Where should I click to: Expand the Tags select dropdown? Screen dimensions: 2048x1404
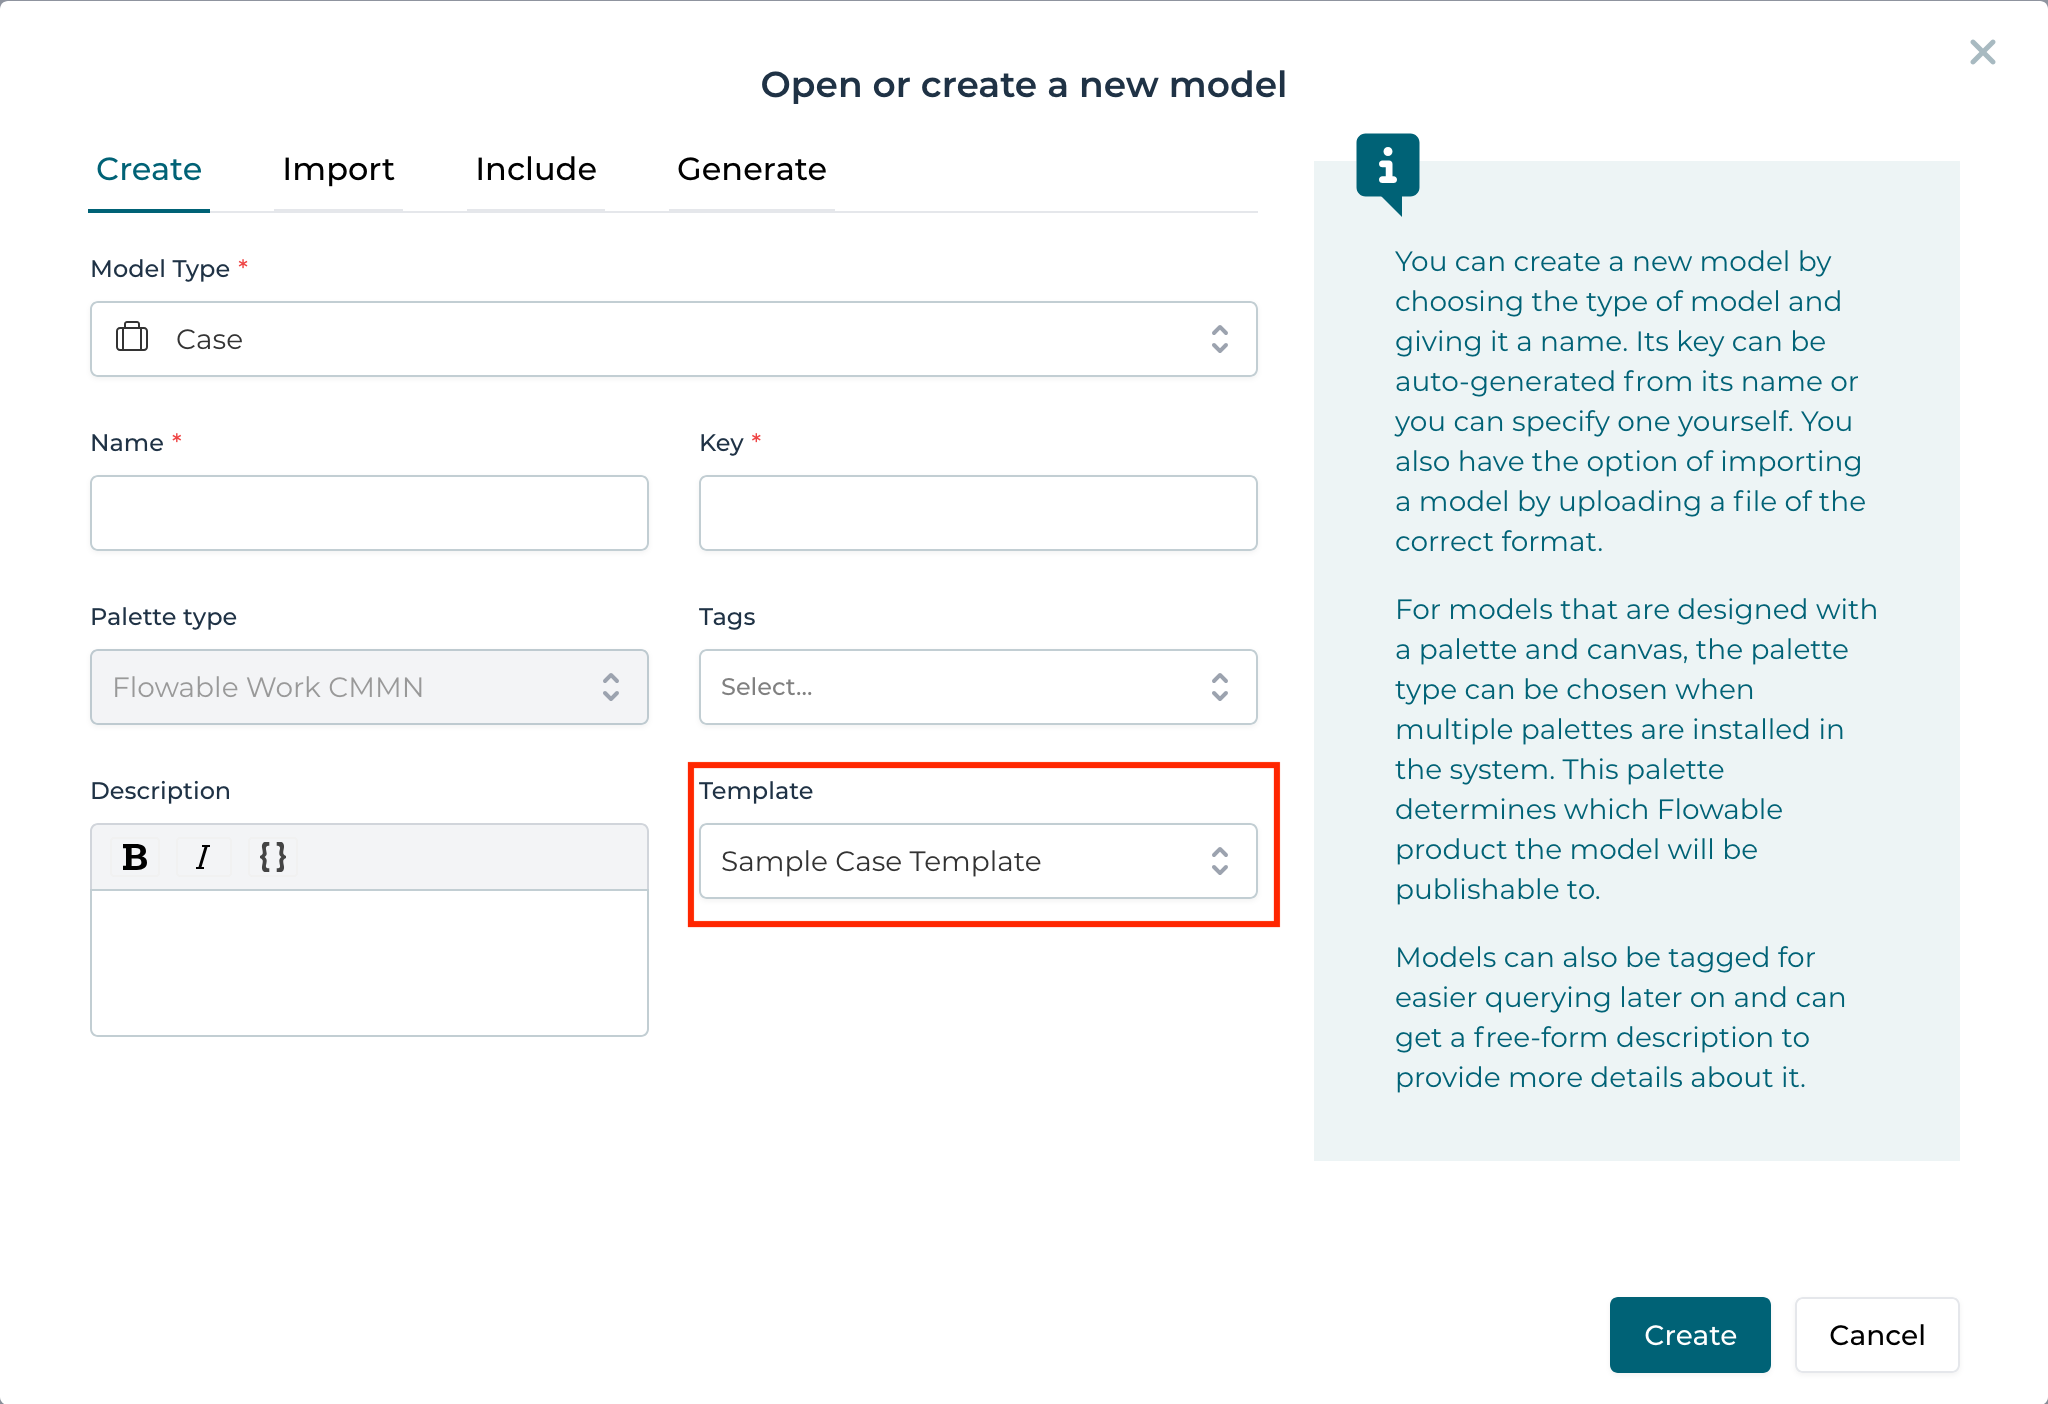(976, 687)
